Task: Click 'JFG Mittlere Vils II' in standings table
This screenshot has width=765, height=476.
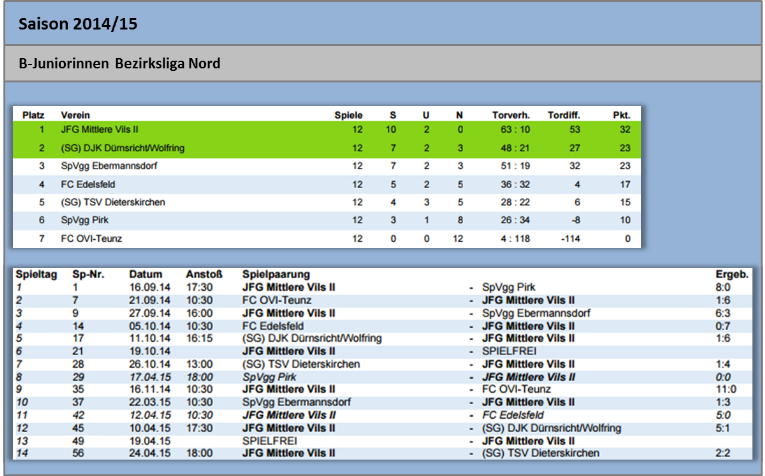Action: (x=100, y=129)
